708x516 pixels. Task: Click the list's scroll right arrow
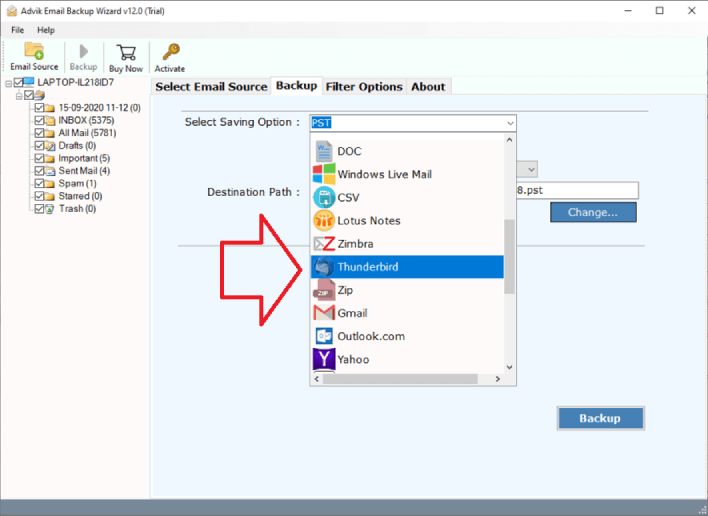(x=498, y=379)
